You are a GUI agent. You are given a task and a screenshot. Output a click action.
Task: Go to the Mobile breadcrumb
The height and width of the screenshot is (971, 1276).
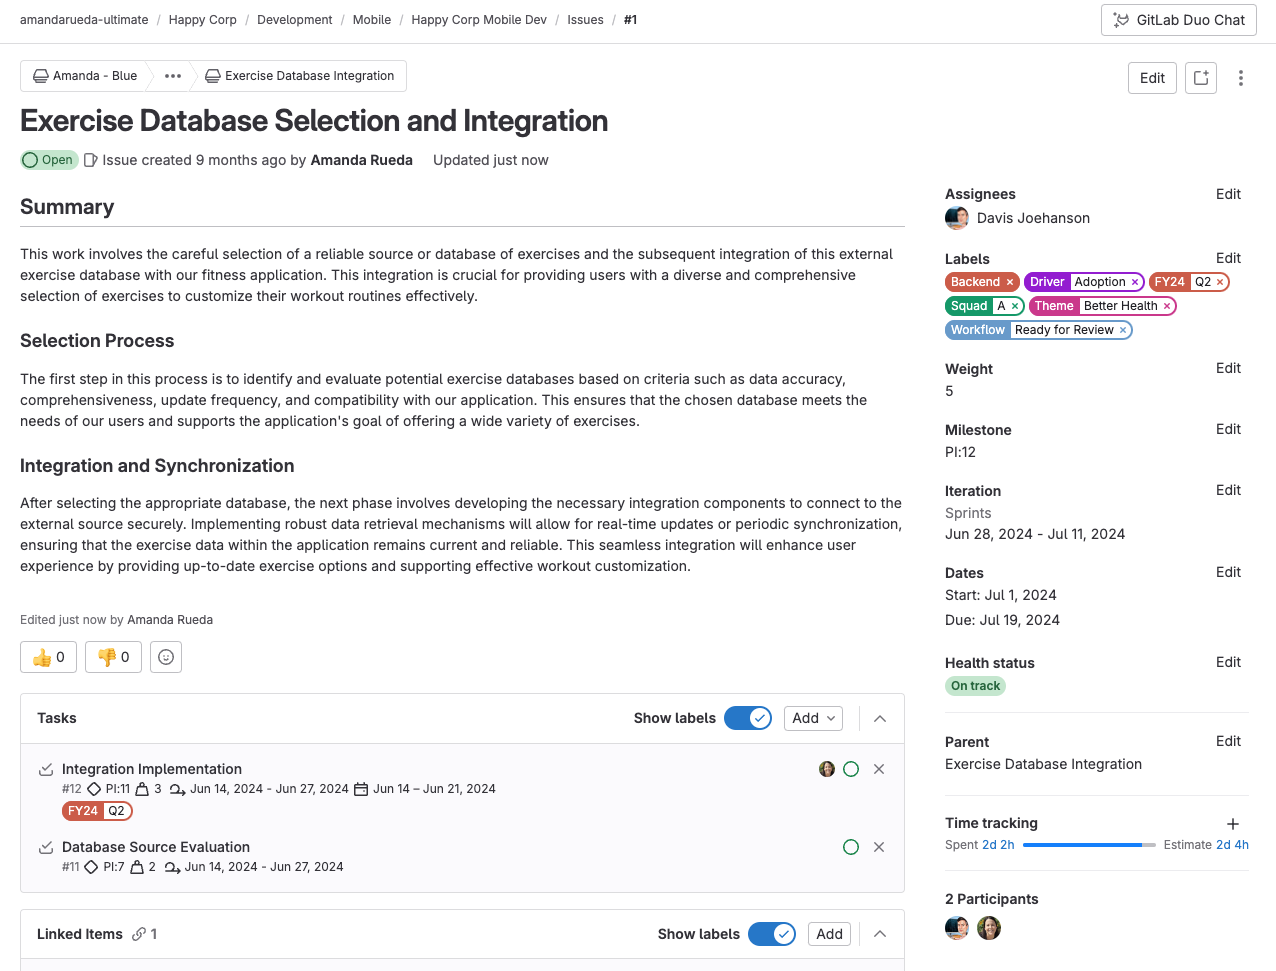click(x=372, y=20)
